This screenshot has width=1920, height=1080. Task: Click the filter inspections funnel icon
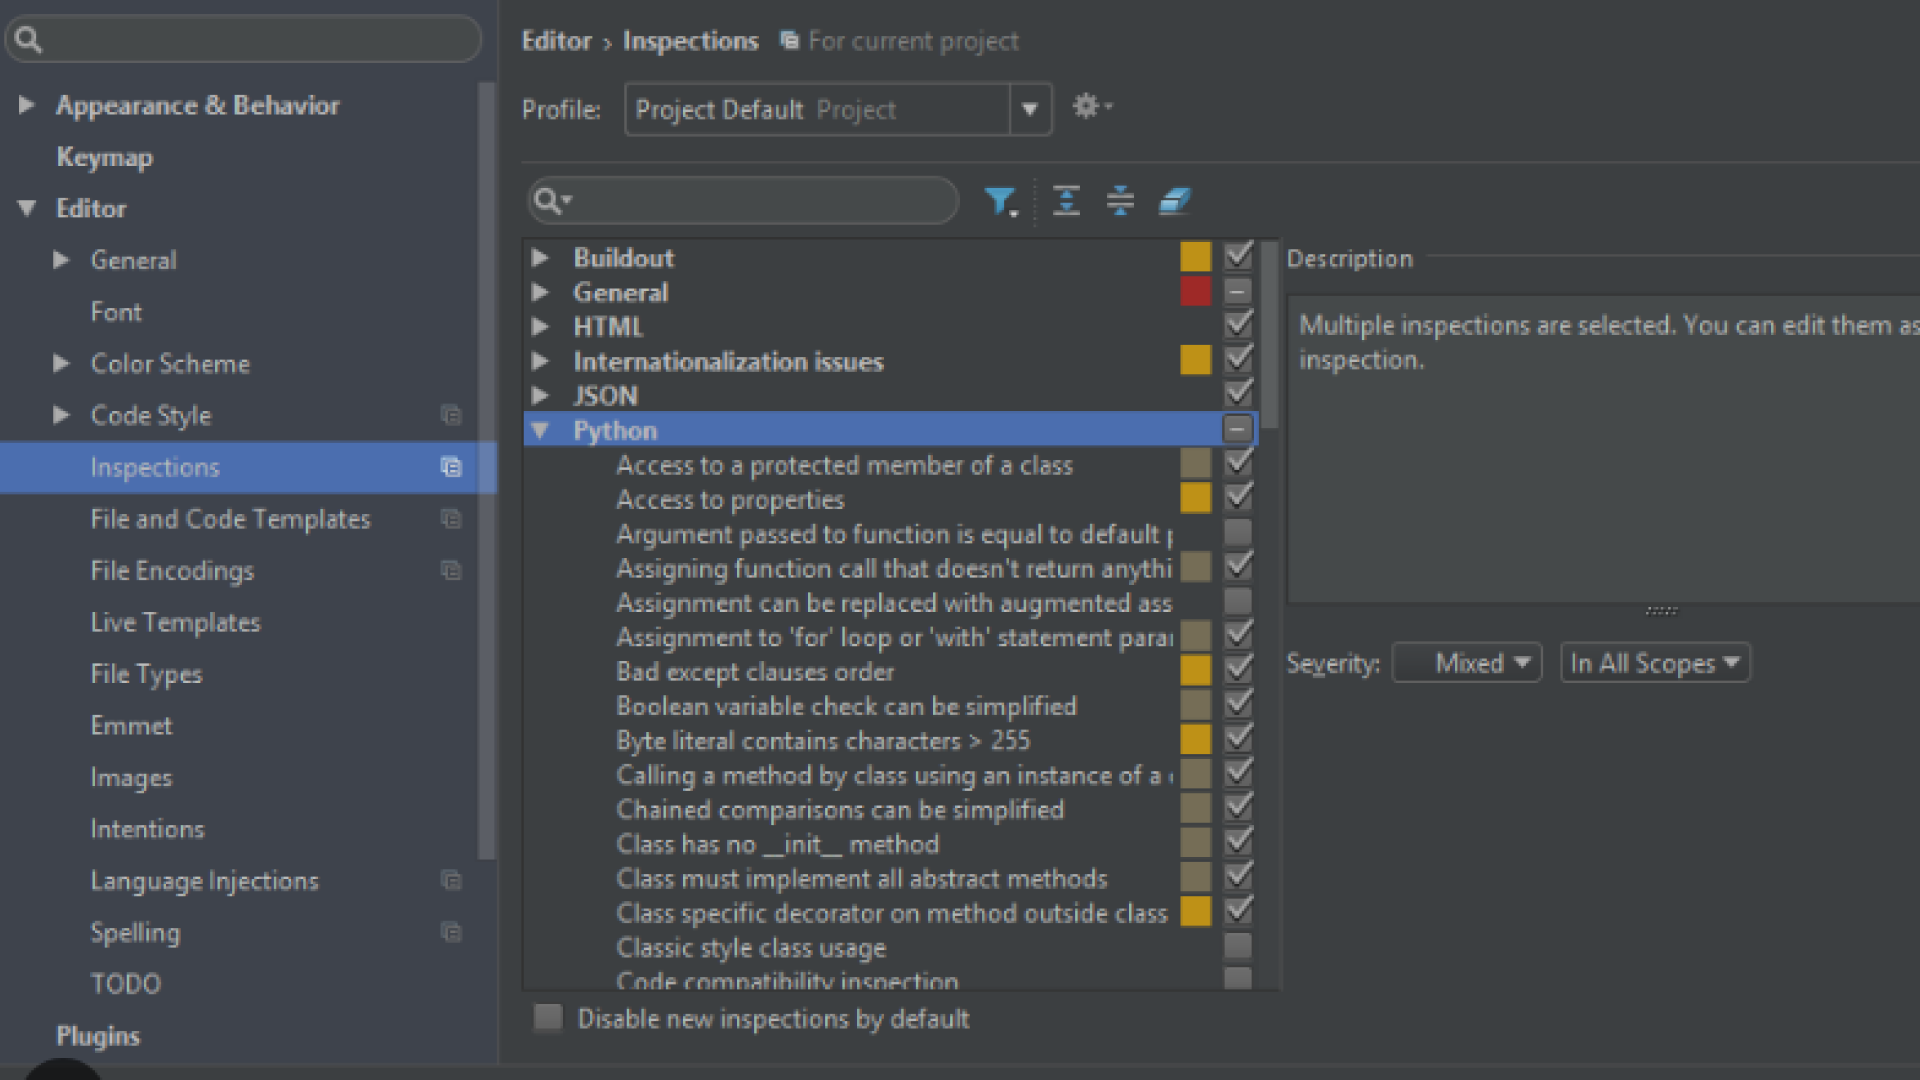point(999,202)
